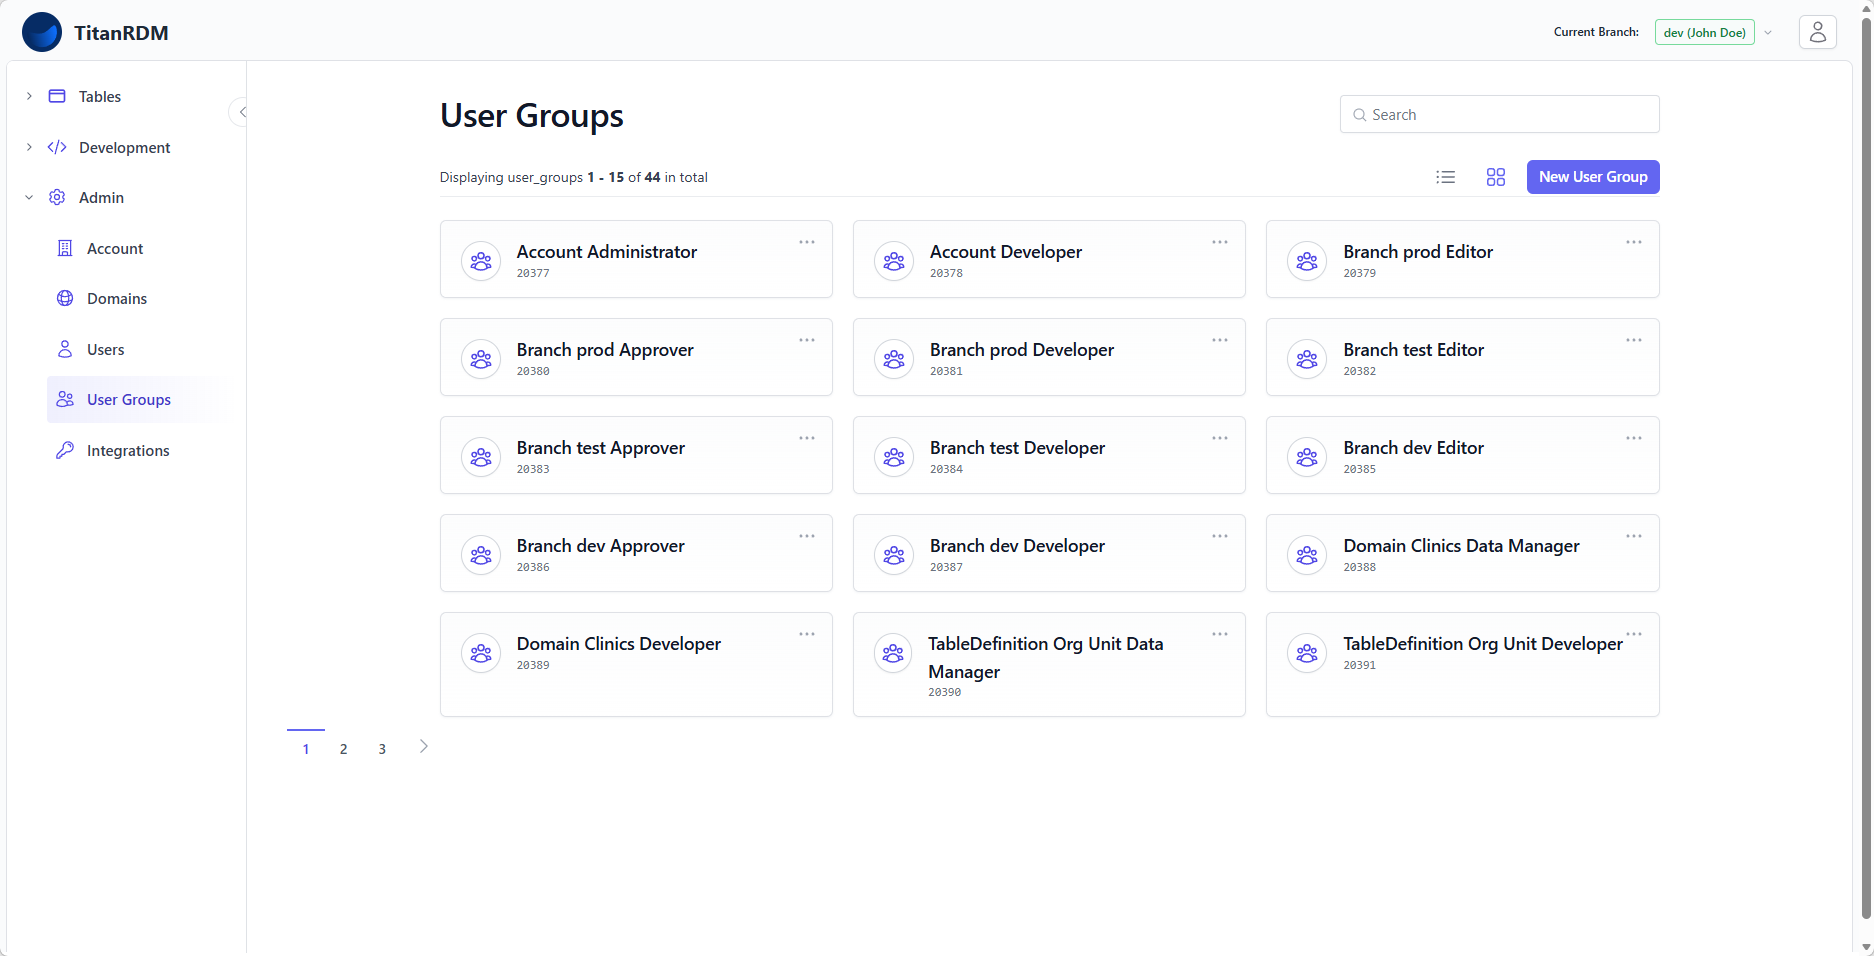Open options for TableDefinition Org Unit Developer
This screenshot has height=956, width=1874.
tap(1633, 634)
